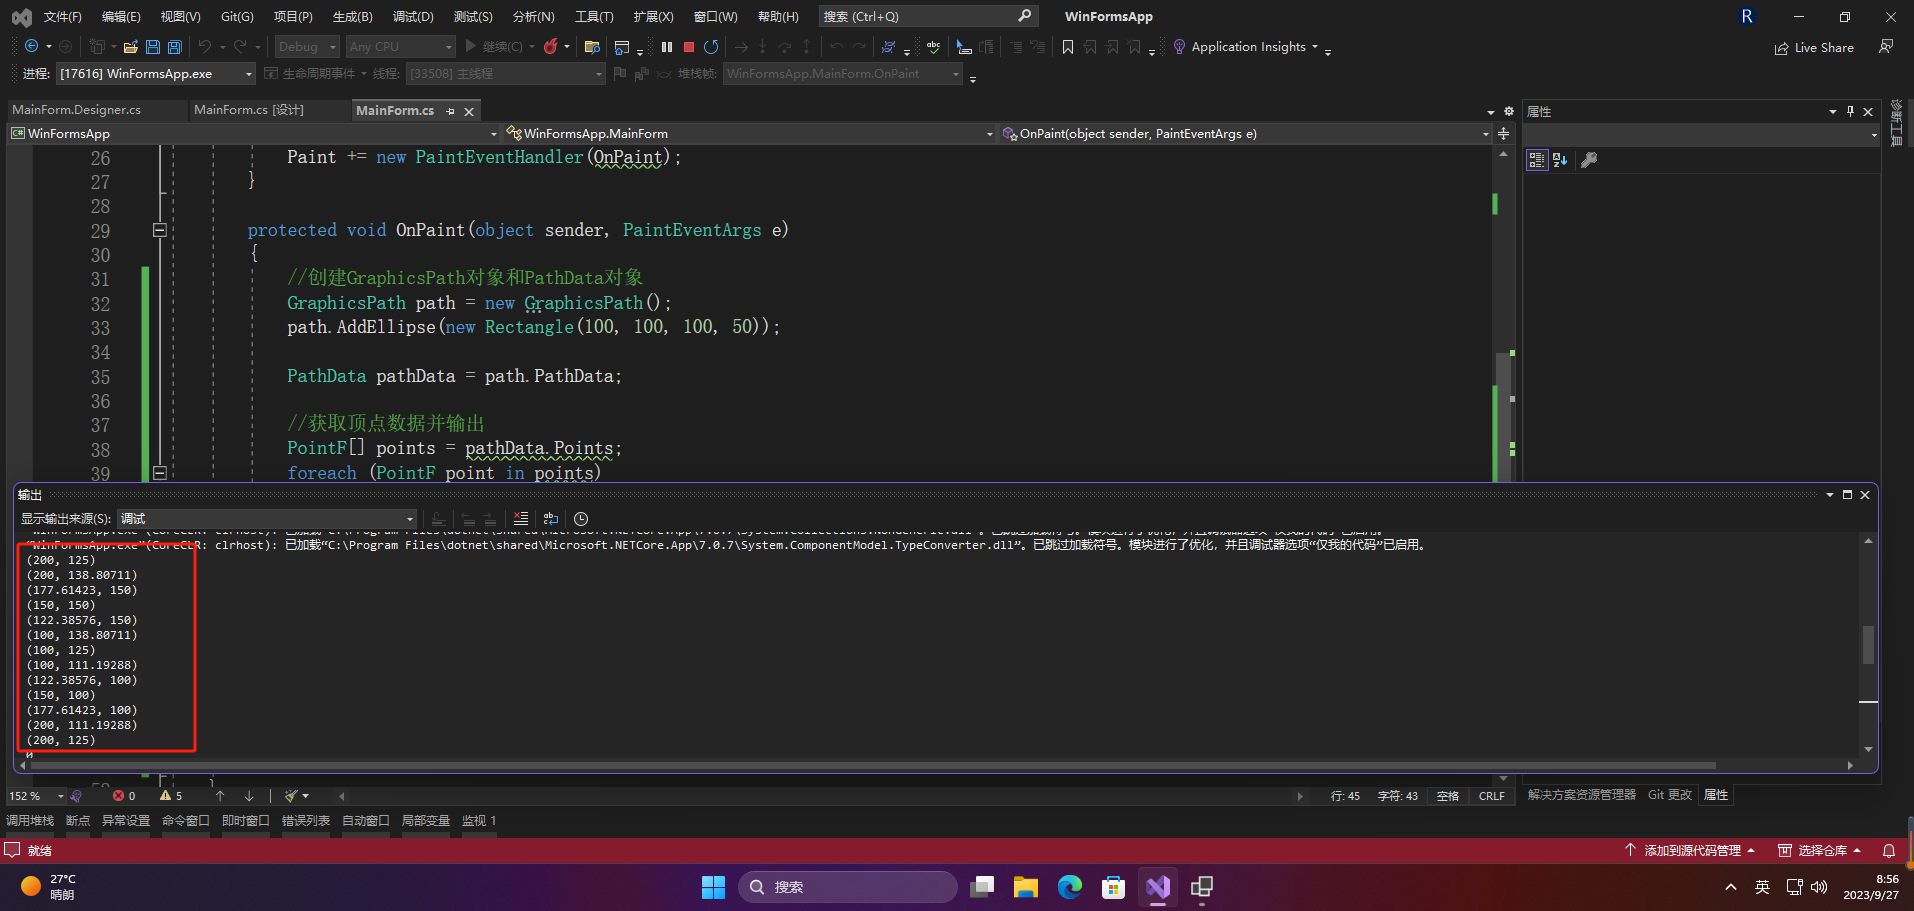Toggle timestamps clock icon in the Output window
Viewport: 1914px width, 911px height.
(x=581, y=518)
